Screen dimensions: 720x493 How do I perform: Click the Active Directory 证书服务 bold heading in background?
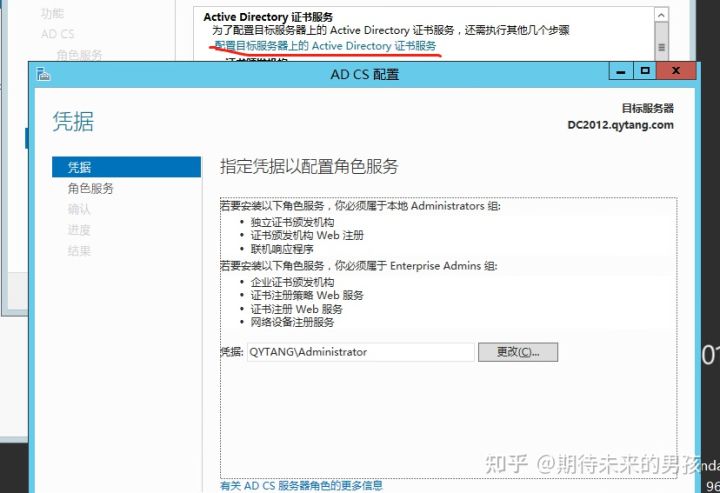pyautogui.click(x=268, y=17)
